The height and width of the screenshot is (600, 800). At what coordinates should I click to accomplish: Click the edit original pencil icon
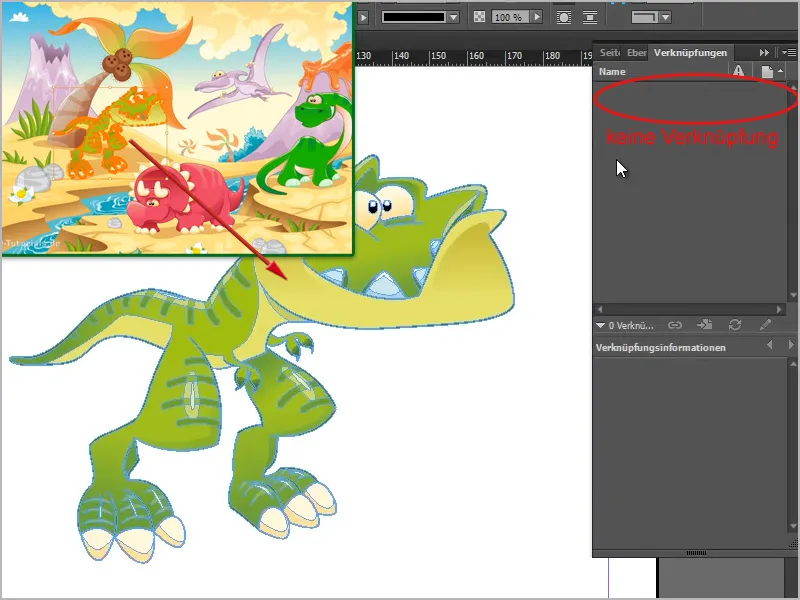pyautogui.click(x=765, y=324)
